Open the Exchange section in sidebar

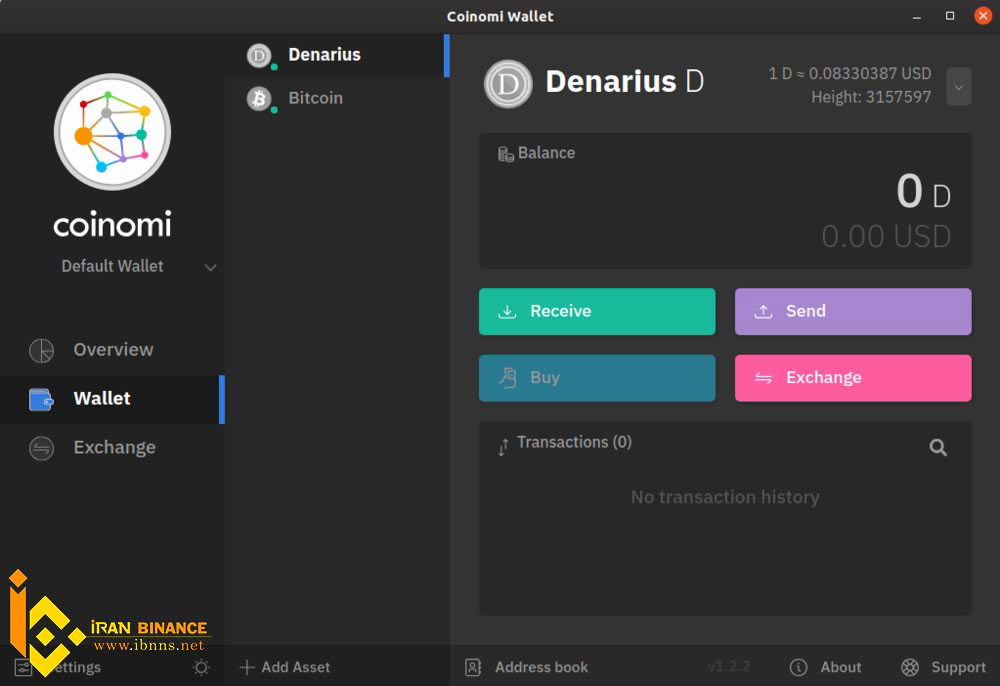(x=112, y=448)
